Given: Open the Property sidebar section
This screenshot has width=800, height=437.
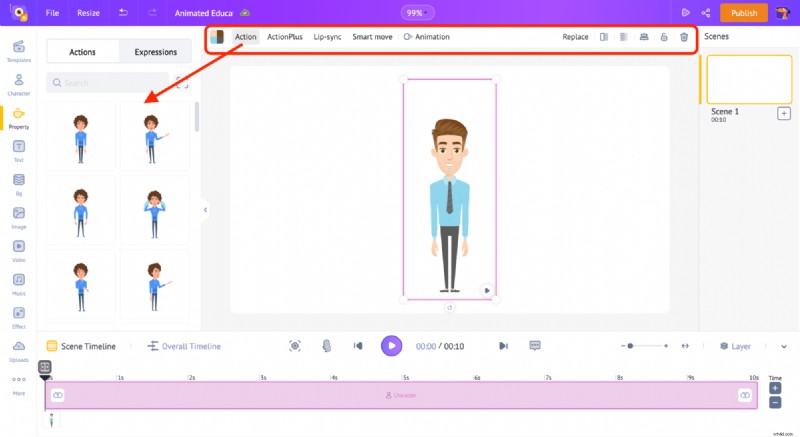Looking at the screenshot, I should [x=19, y=118].
